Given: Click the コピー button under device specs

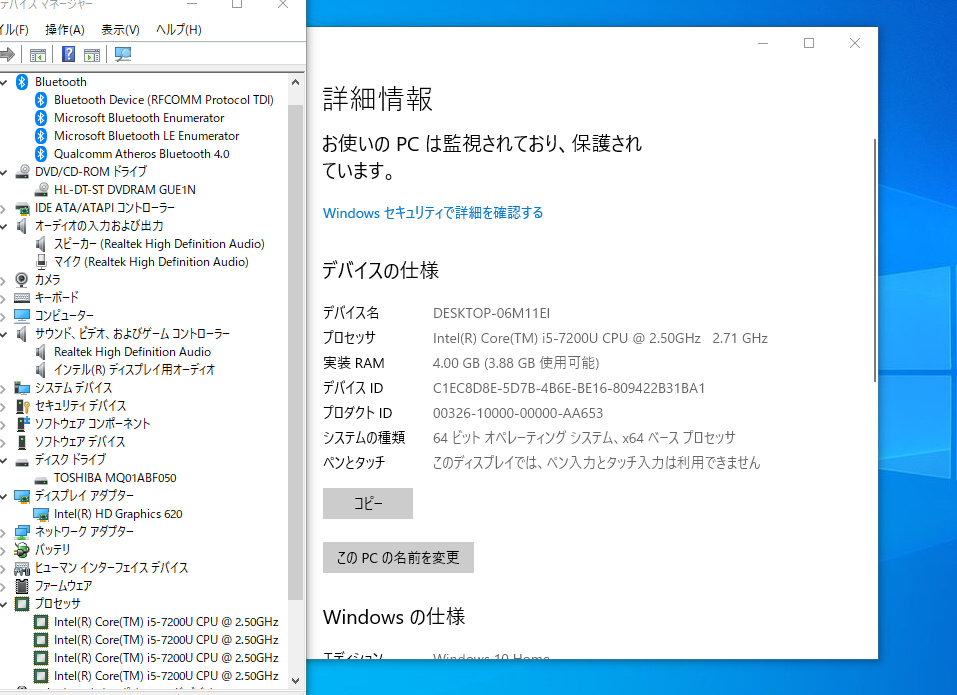Looking at the screenshot, I should [368, 503].
